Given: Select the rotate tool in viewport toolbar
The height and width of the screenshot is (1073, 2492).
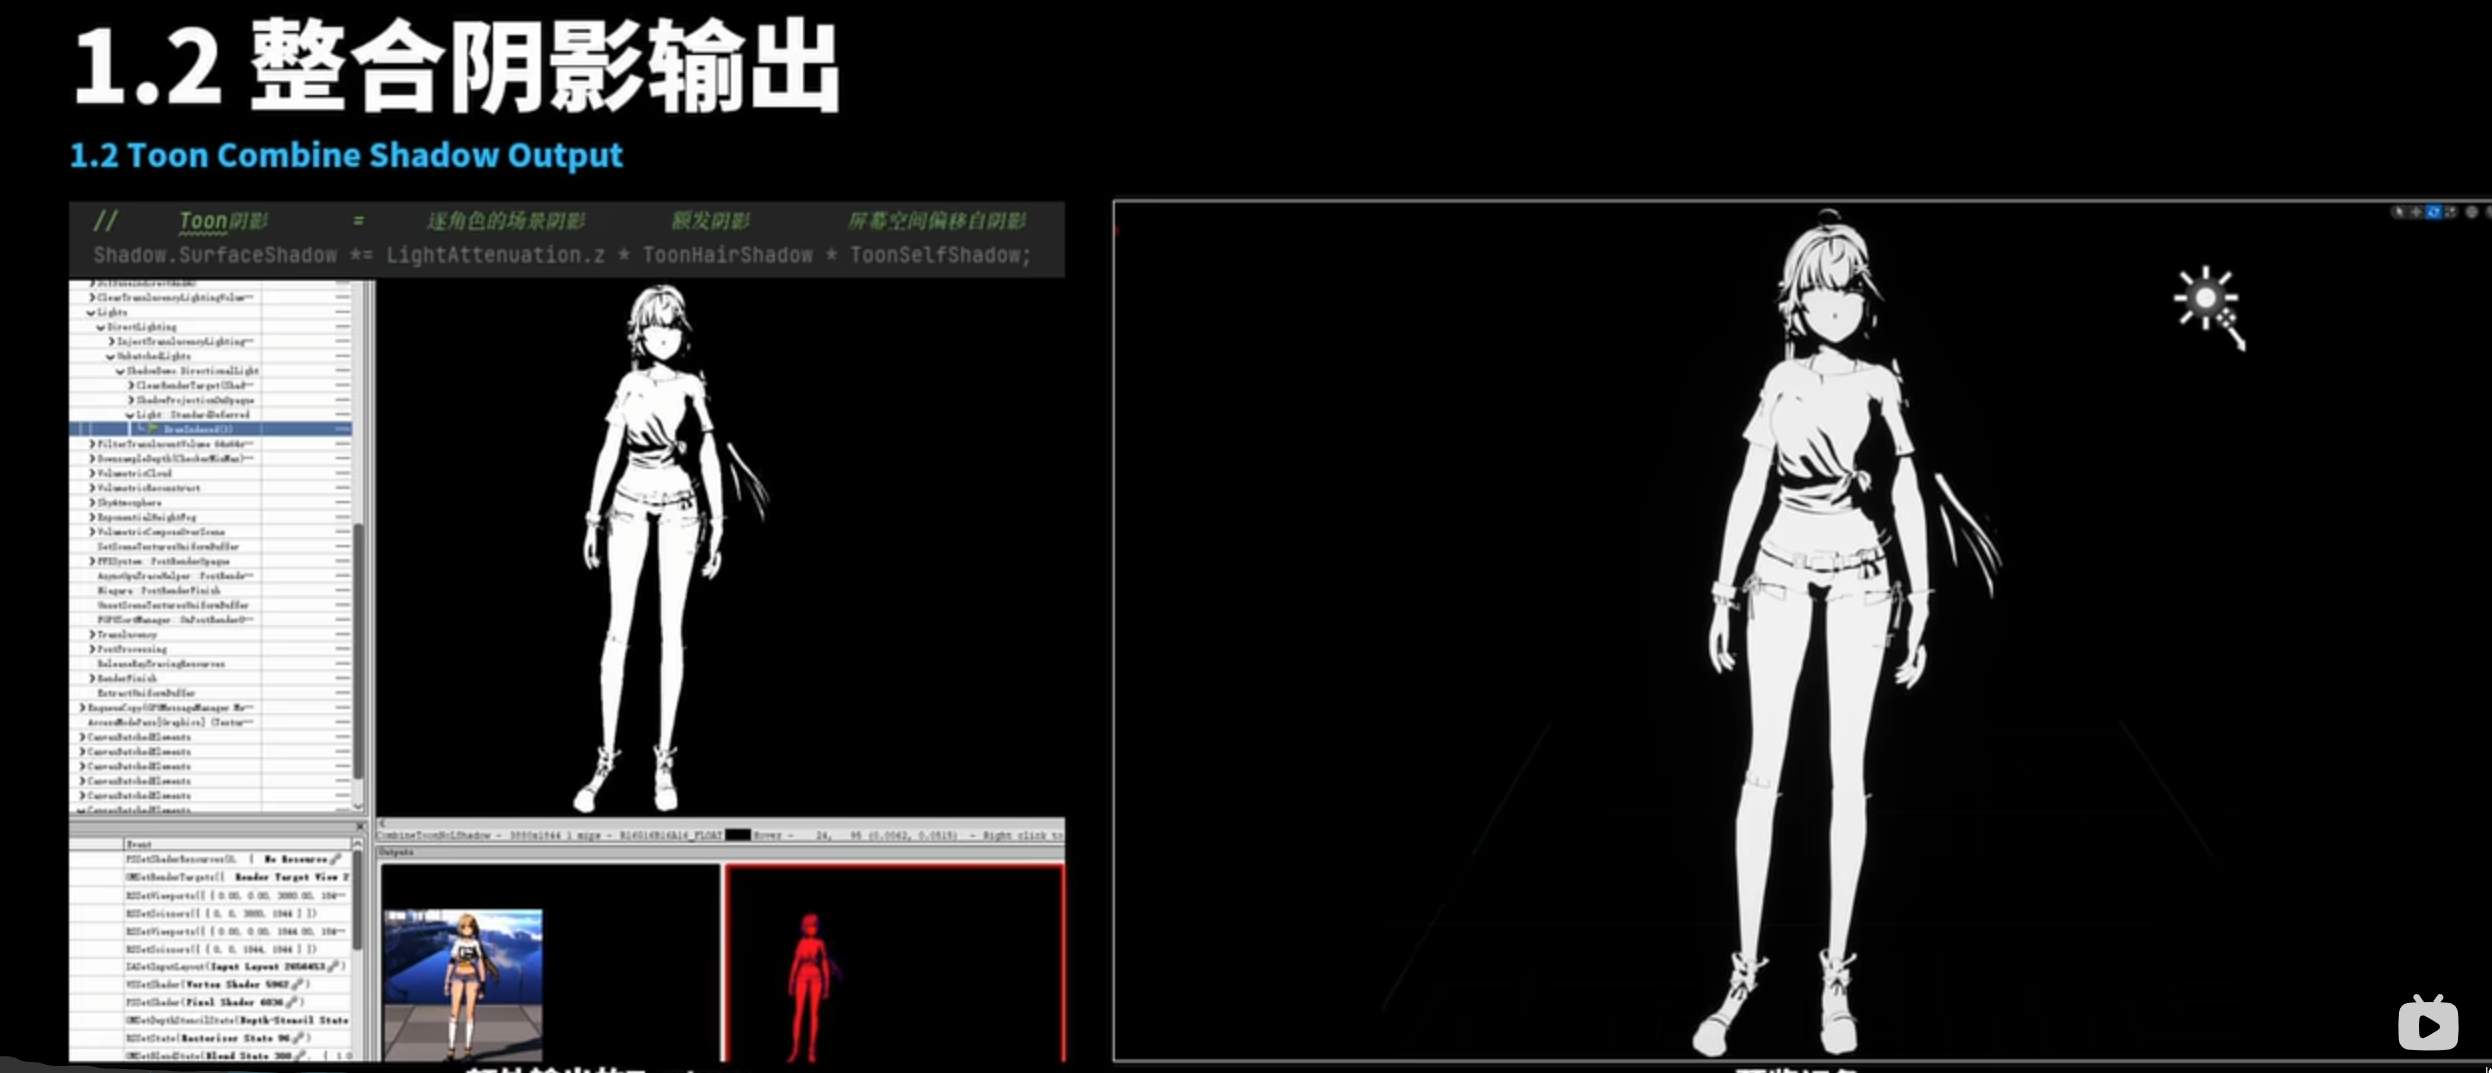Looking at the screenshot, I should coord(2434,212).
